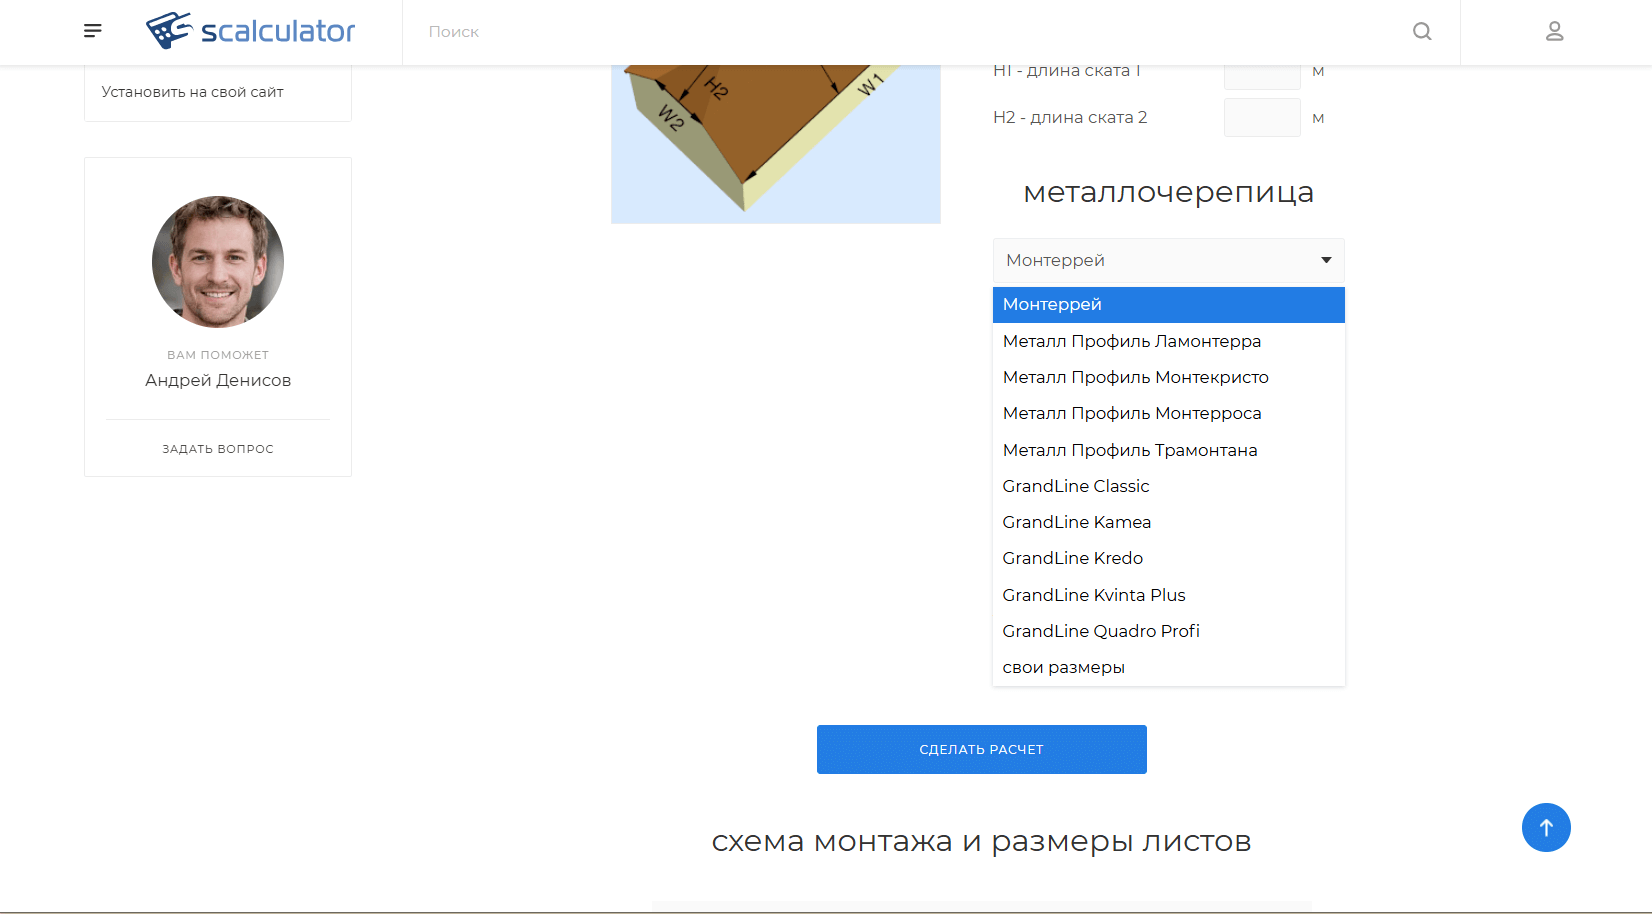Choose 'свои размеры' at list bottom
Image resolution: width=1652 pixels, height=914 pixels.
click(1063, 667)
